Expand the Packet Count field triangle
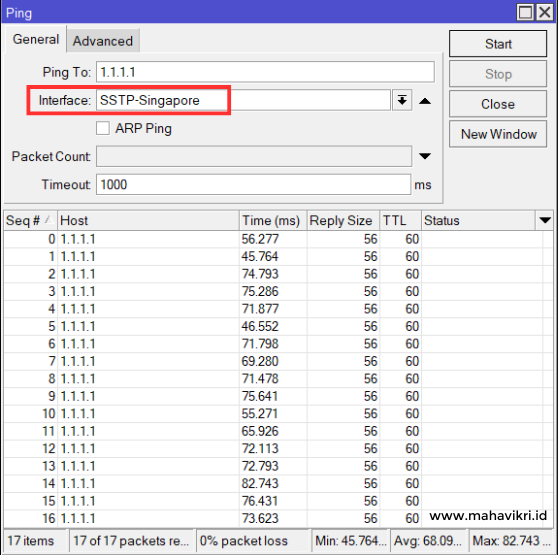Viewport: 558px width, 555px height. click(x=425, y=156)
